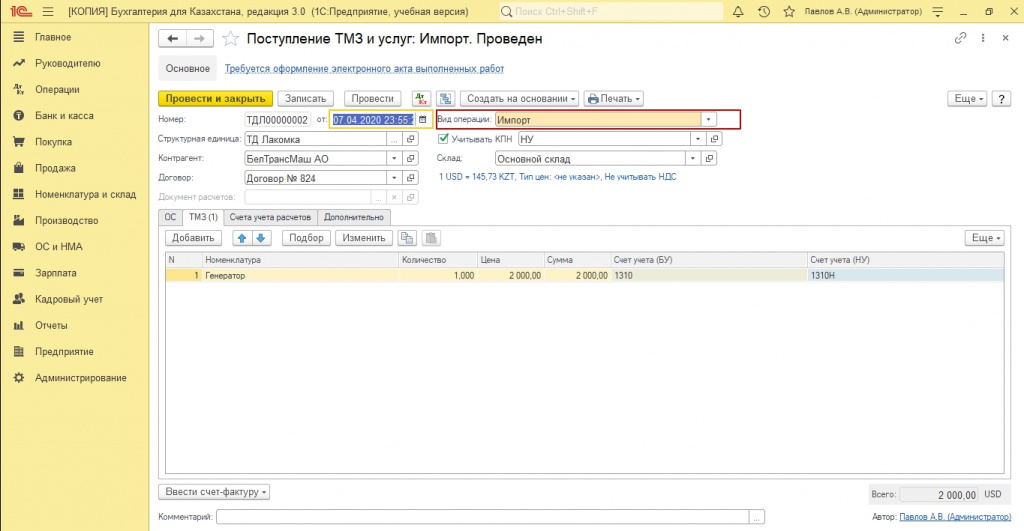Open document structure icon next to Дт/Кт

(x=445, y=99)
